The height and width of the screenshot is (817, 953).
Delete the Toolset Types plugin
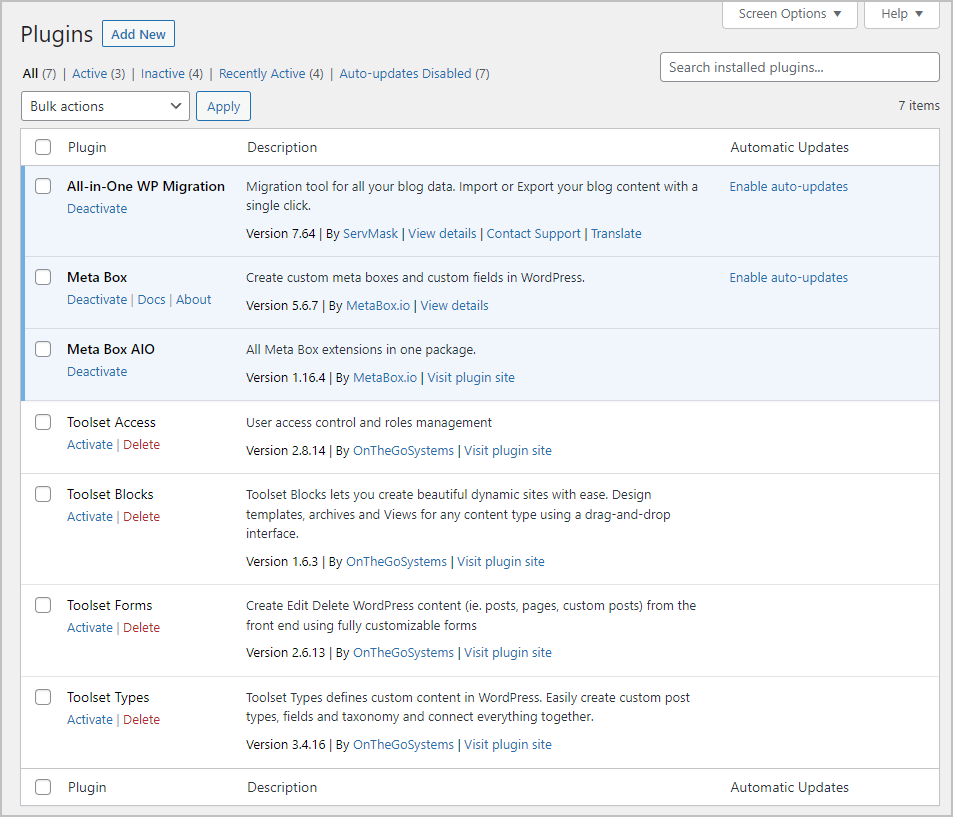[142, 719]
